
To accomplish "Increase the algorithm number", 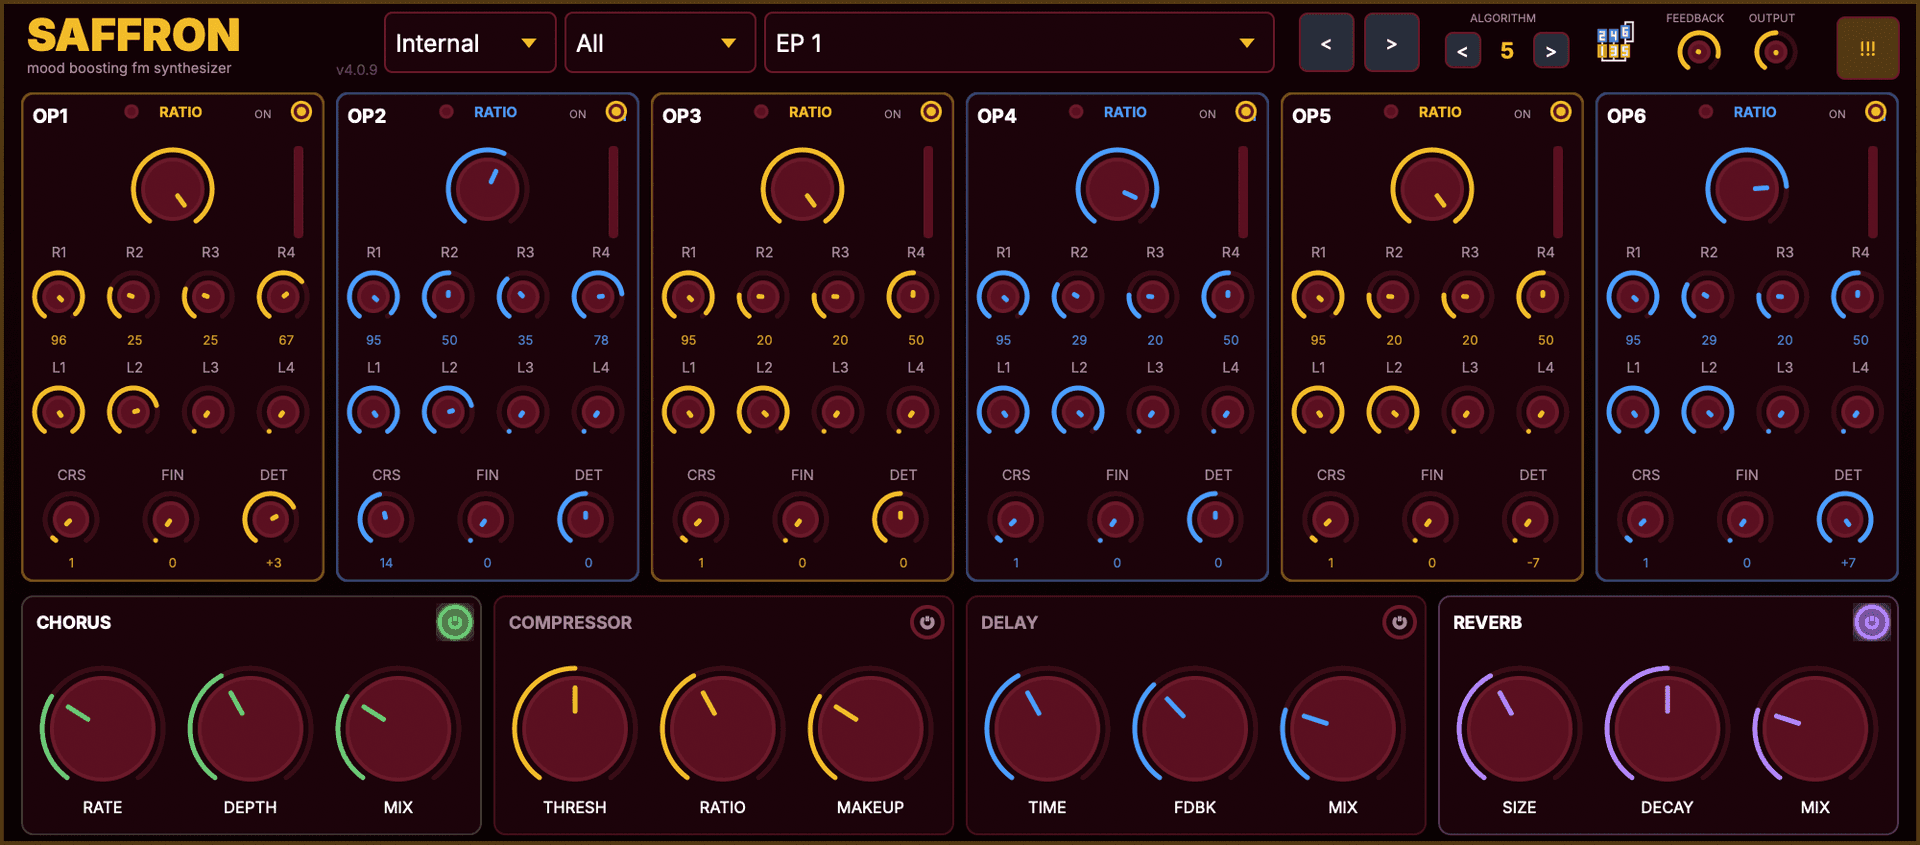I will (1550, 51).
